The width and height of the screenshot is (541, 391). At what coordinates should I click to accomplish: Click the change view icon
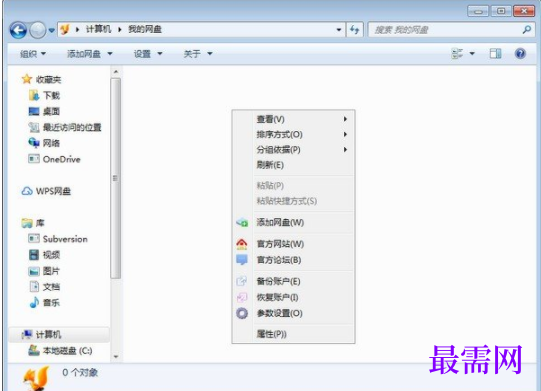point(458,53)
